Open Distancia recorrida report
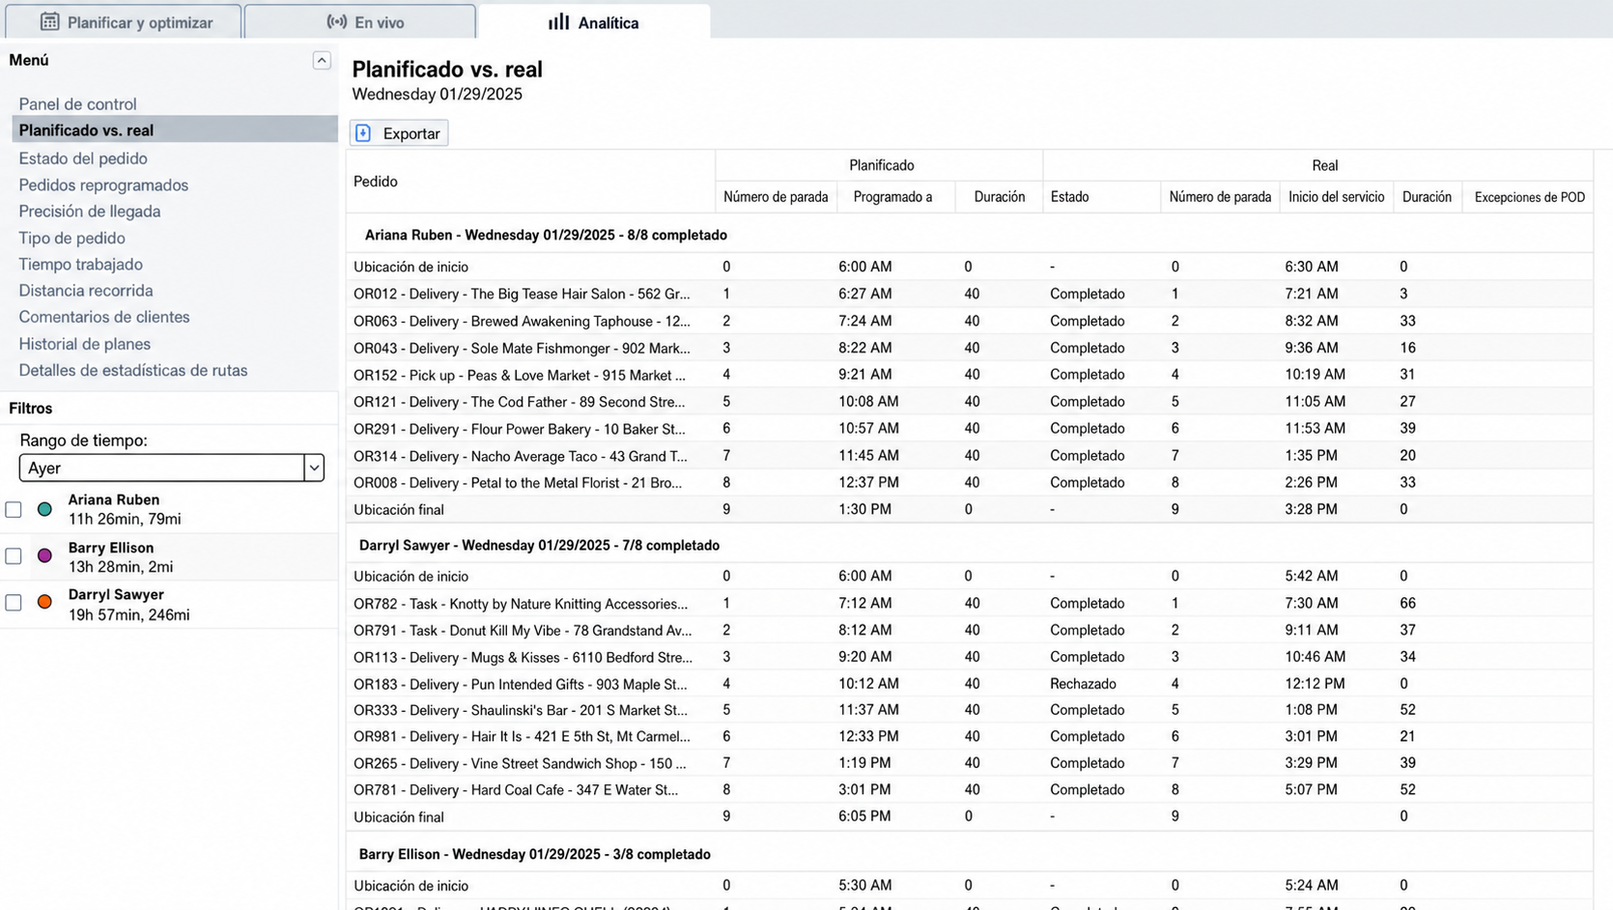1613x910 pixels. coord(86,290)
